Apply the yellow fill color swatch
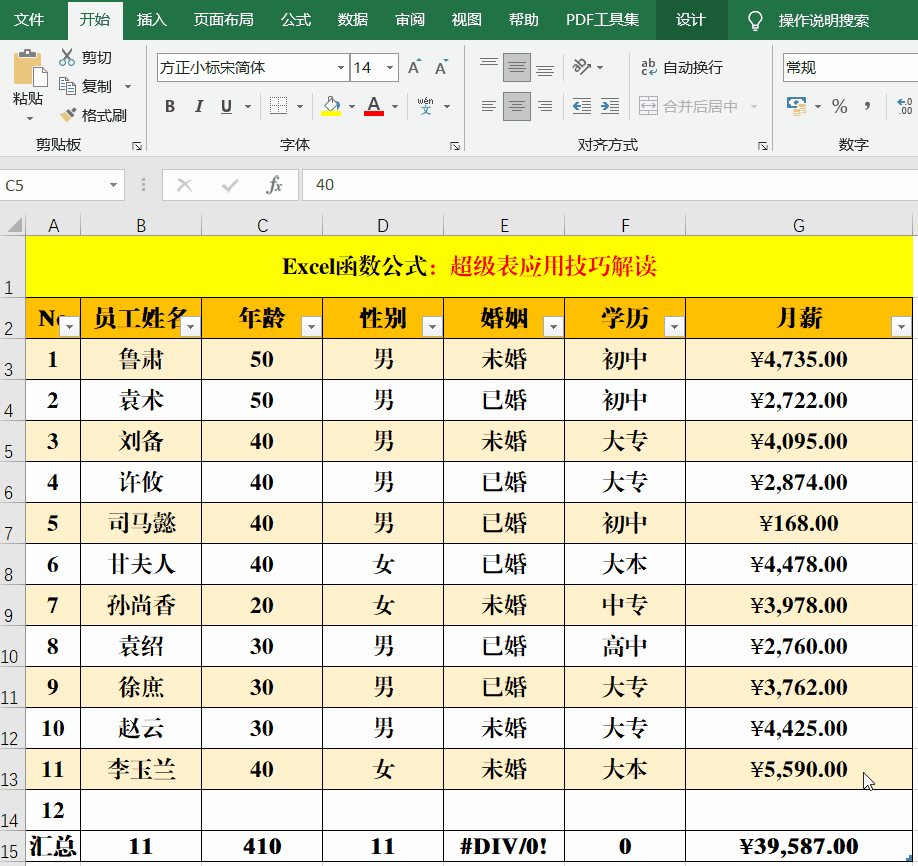Screen dimensions: 918x866 click(331, 106)
